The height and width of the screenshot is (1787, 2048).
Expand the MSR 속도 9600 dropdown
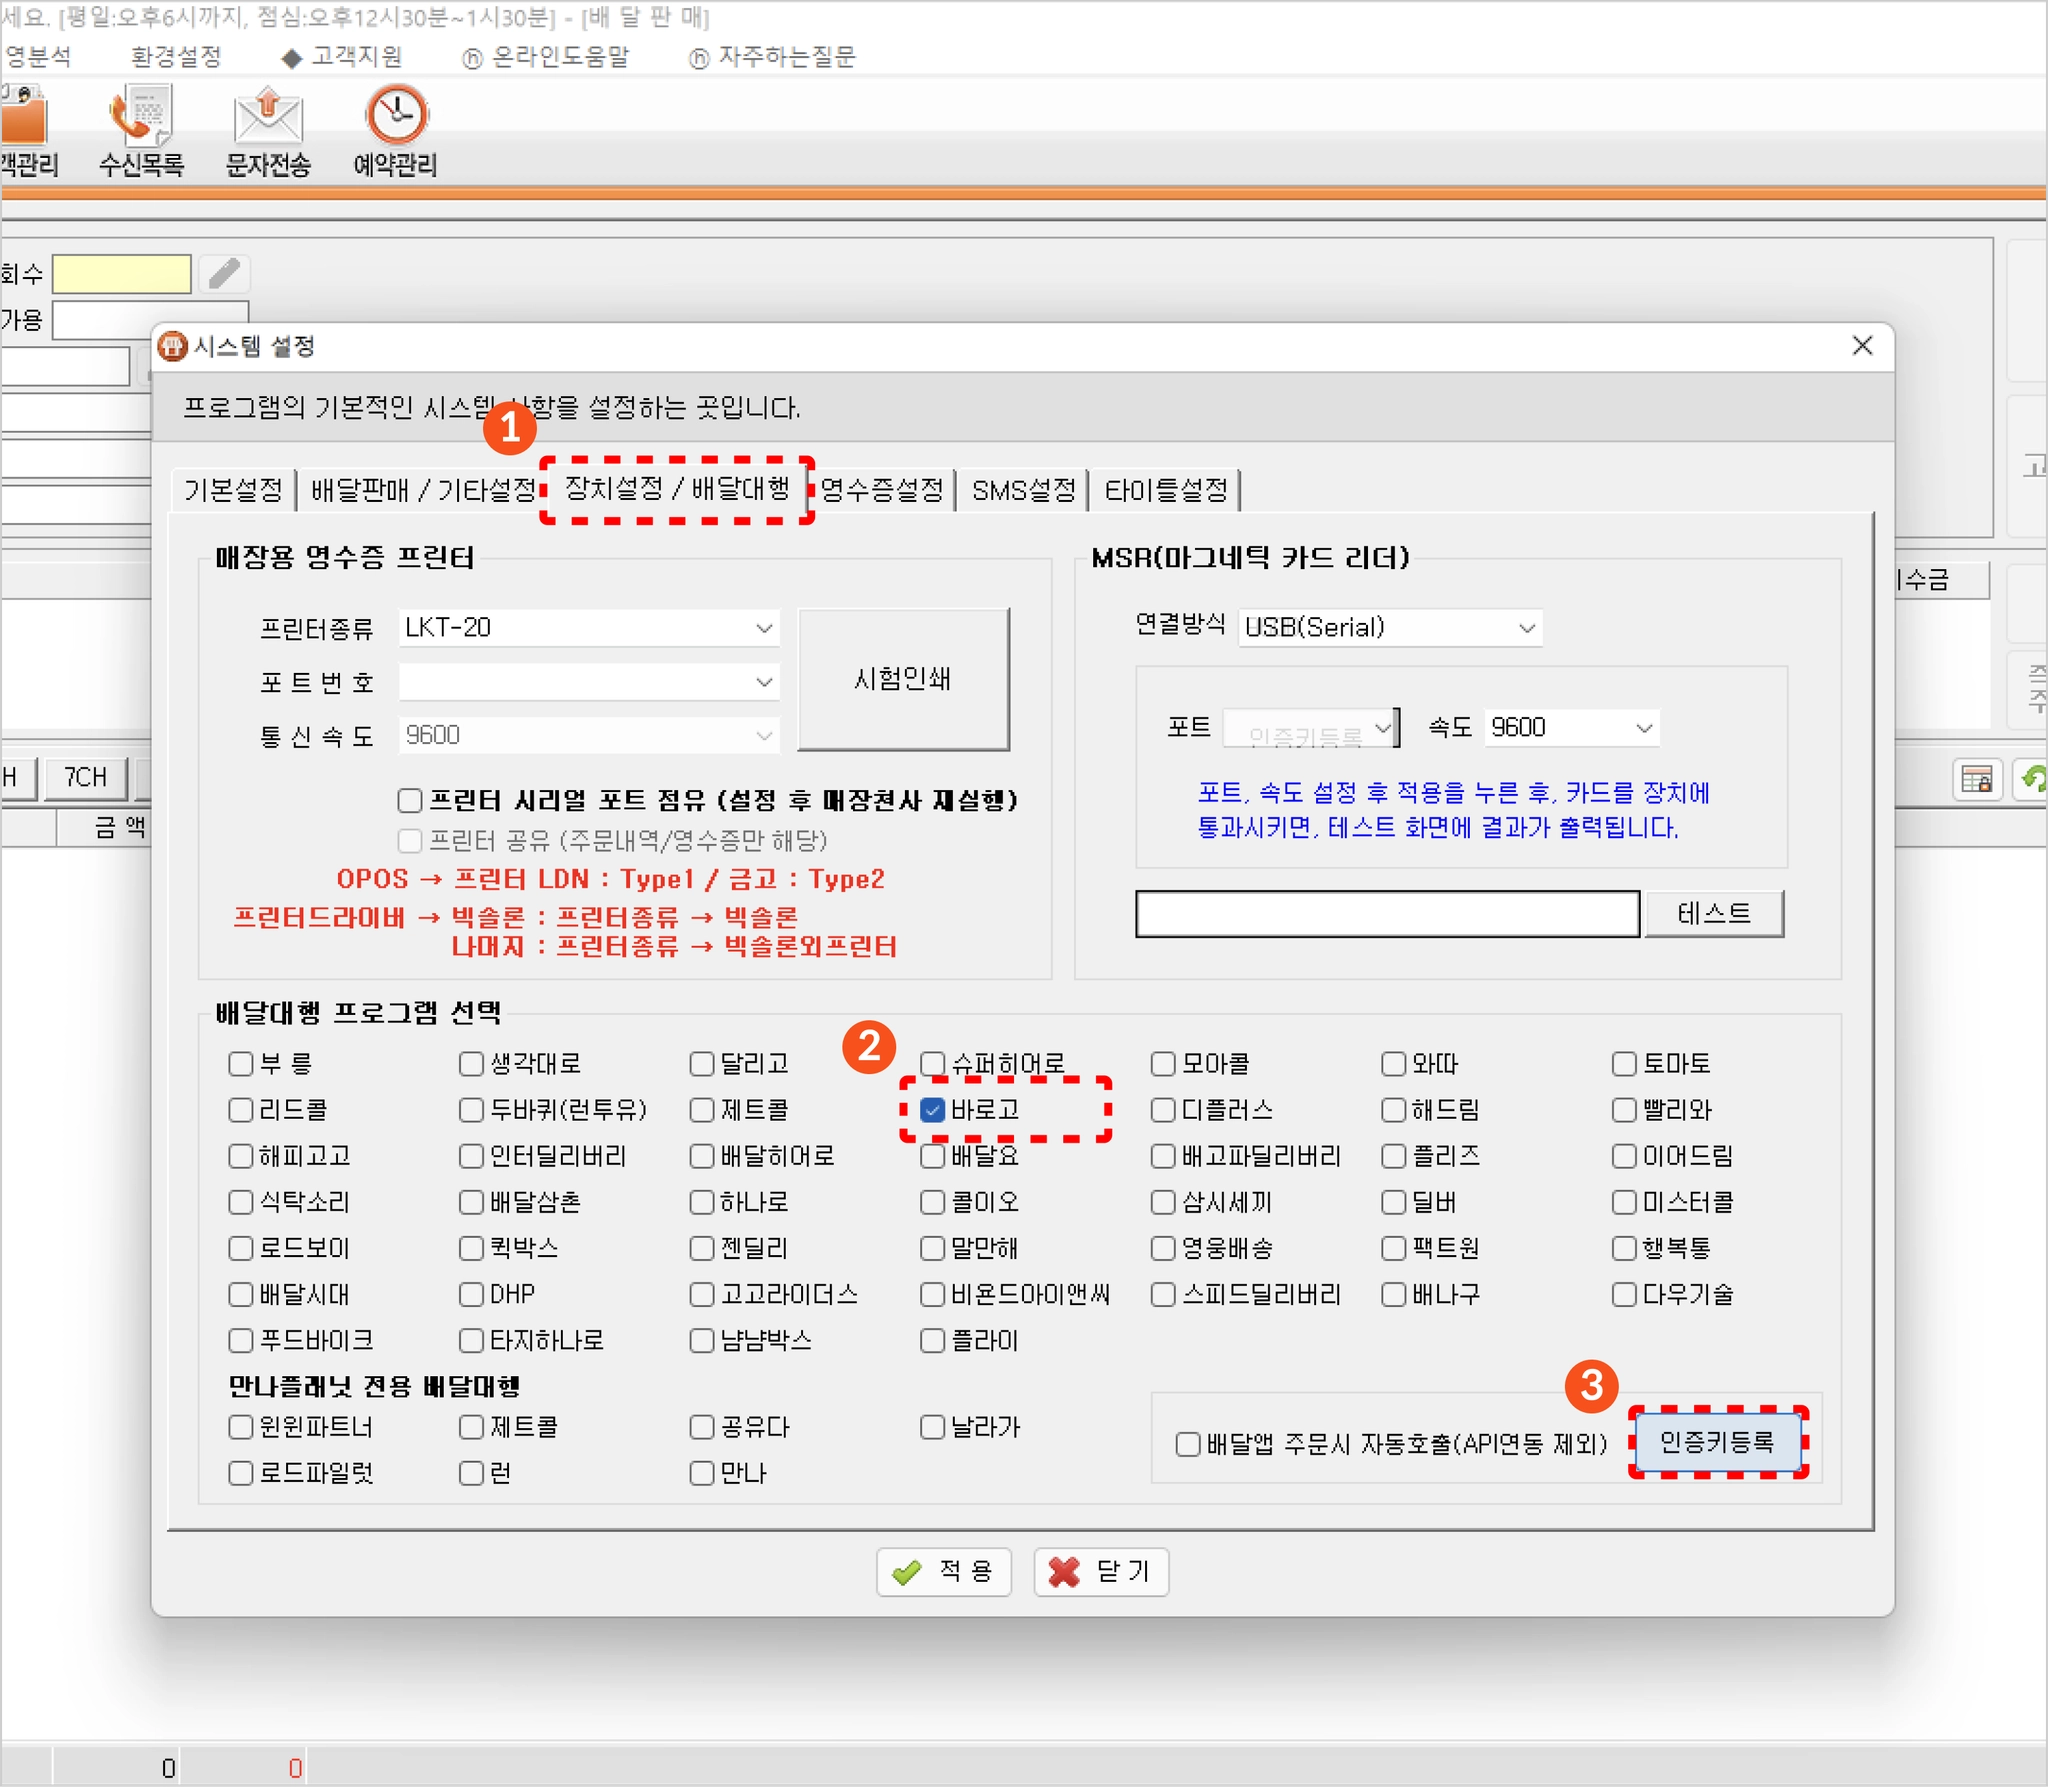coord(1643,728)
